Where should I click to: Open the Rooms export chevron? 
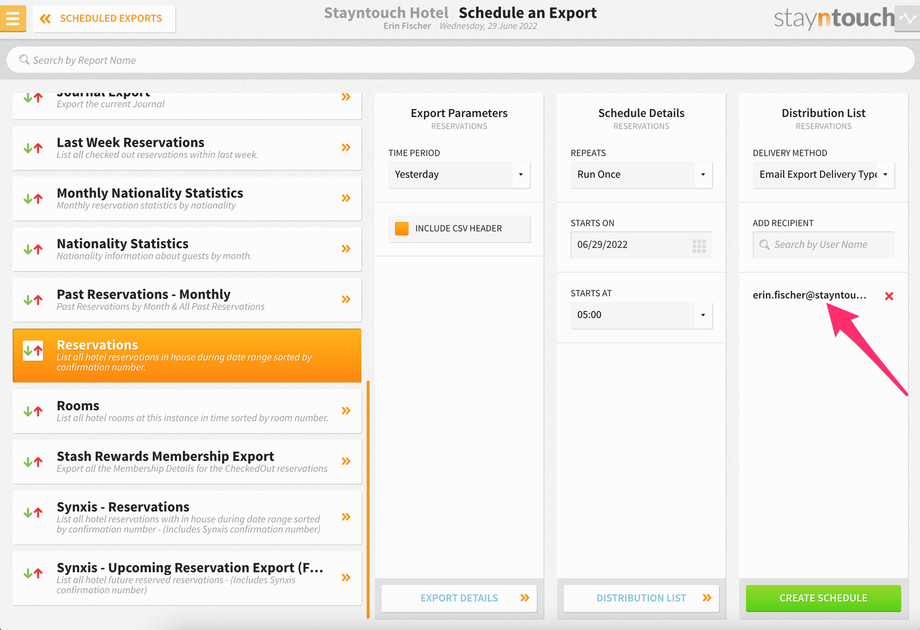[346, 411]
